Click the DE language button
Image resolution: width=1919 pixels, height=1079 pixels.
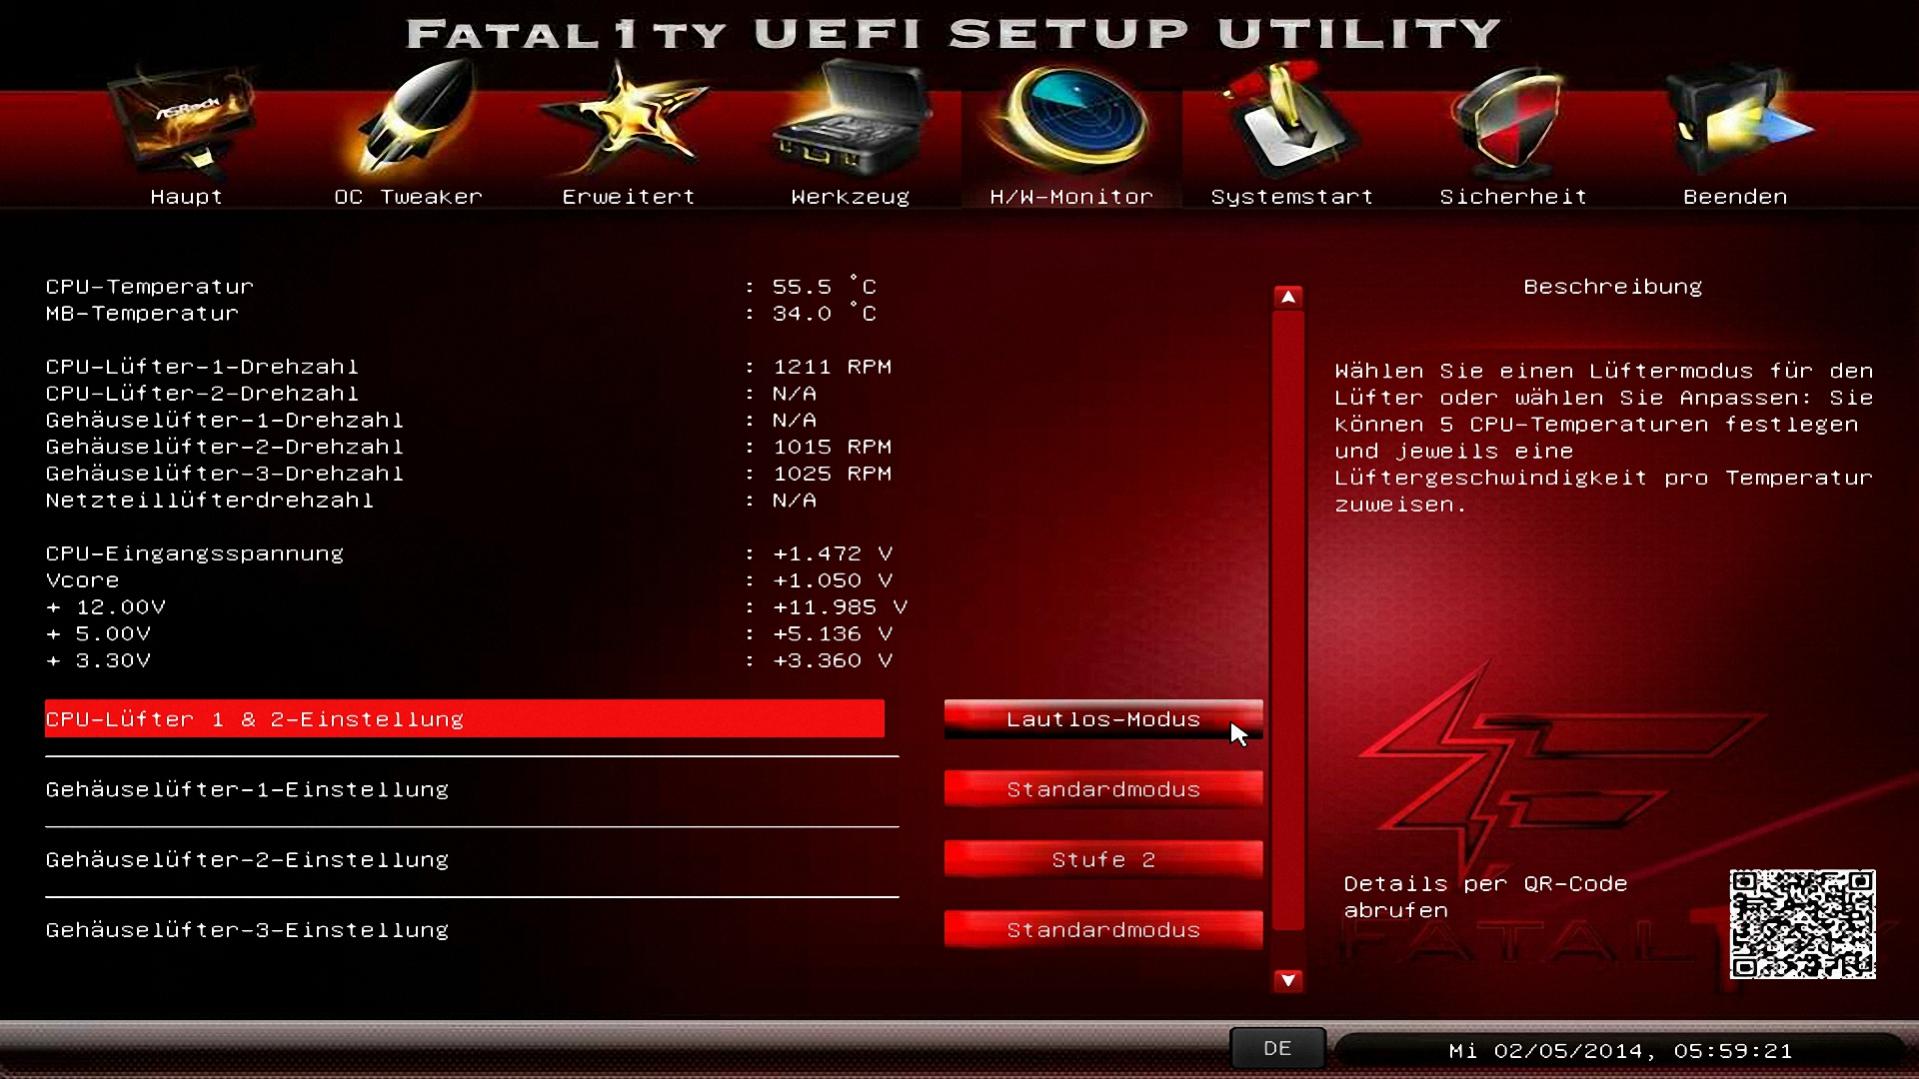1277,1048
